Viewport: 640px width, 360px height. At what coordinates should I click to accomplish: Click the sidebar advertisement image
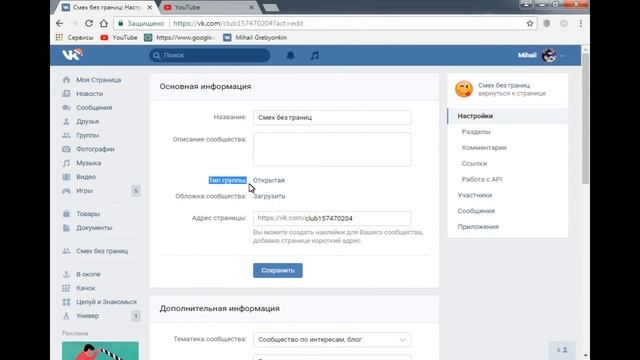pyautogui.click(x=100, y=351)
